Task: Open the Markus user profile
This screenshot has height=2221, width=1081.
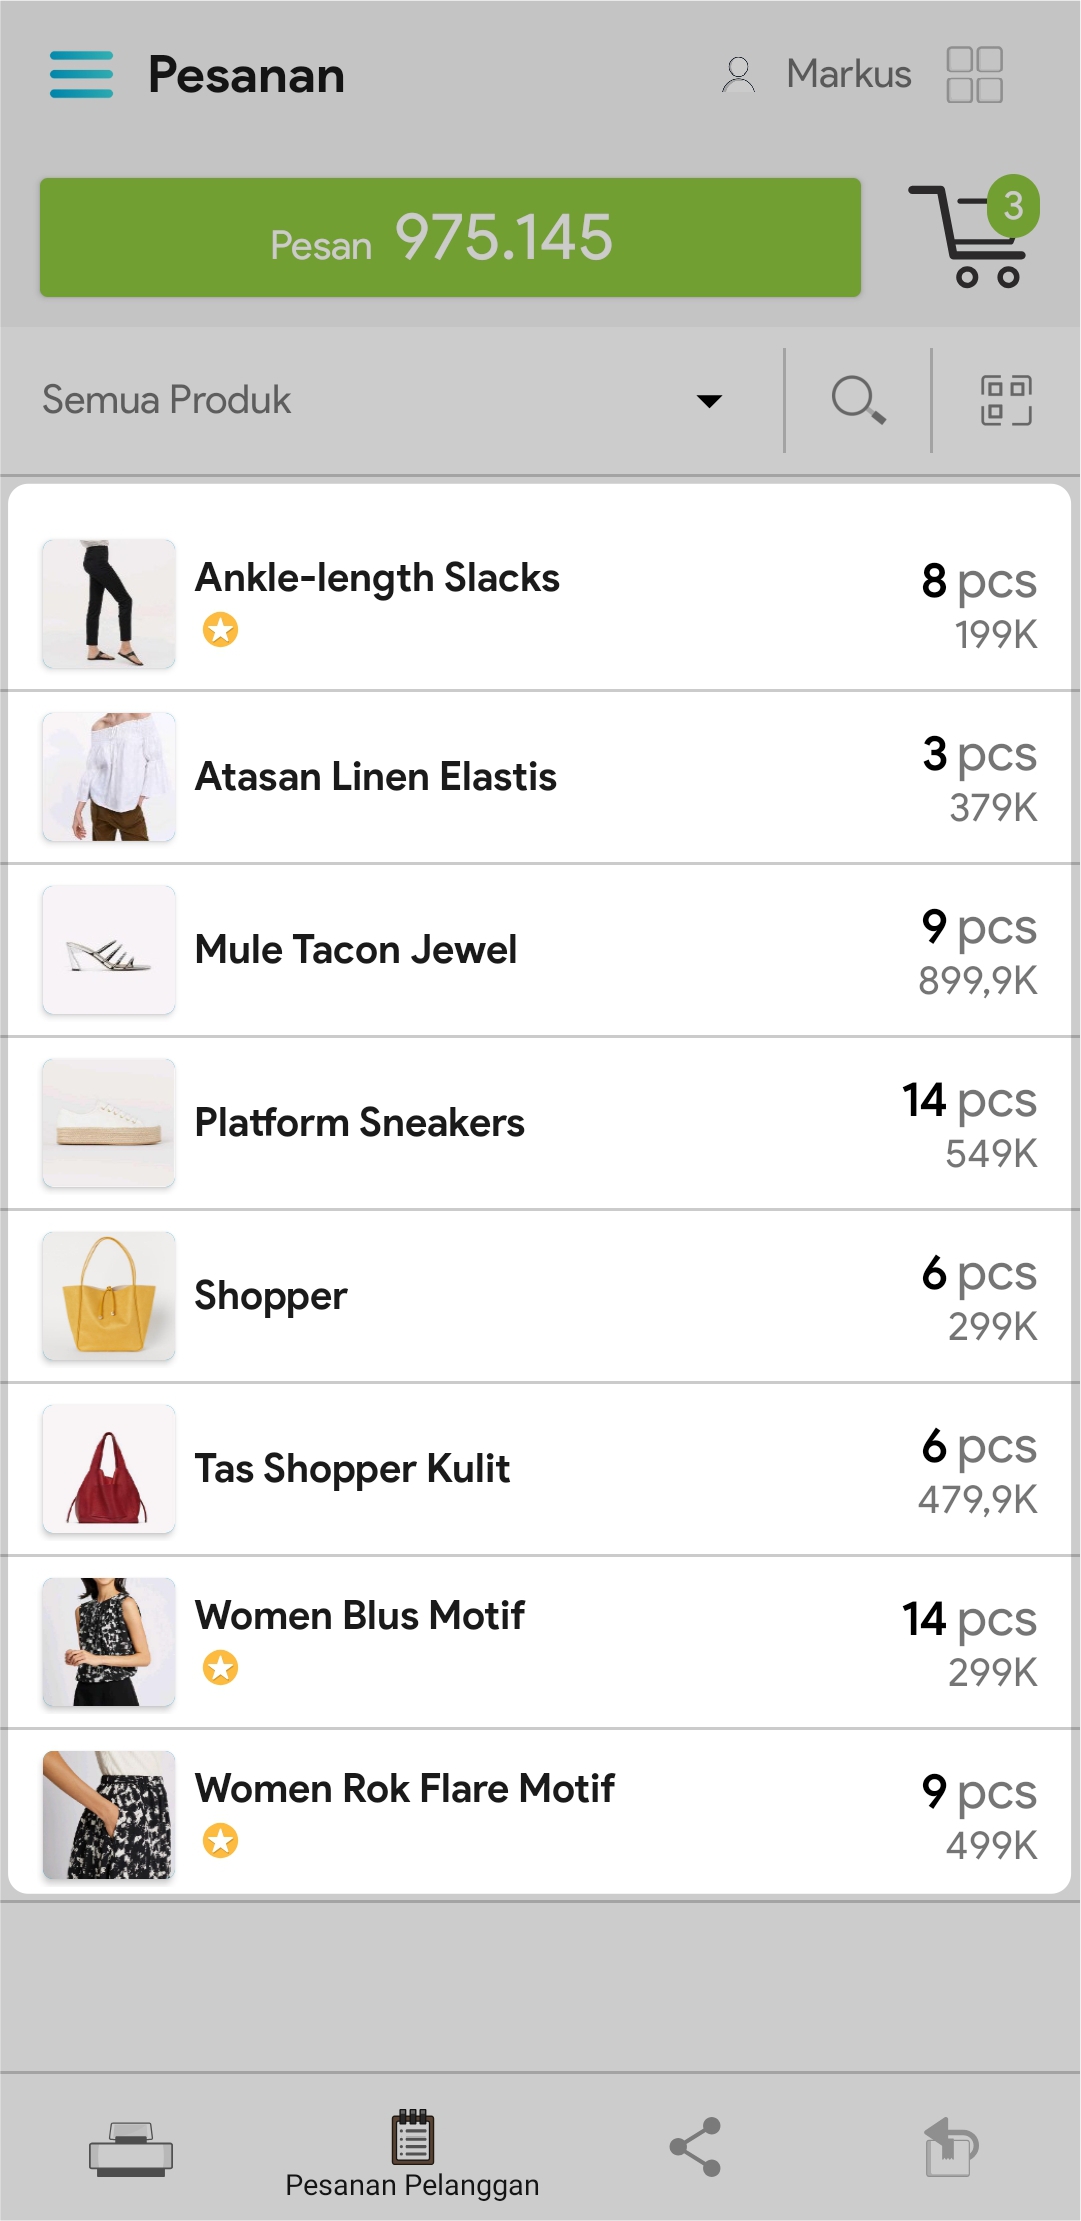Action: tap(815, 75)
